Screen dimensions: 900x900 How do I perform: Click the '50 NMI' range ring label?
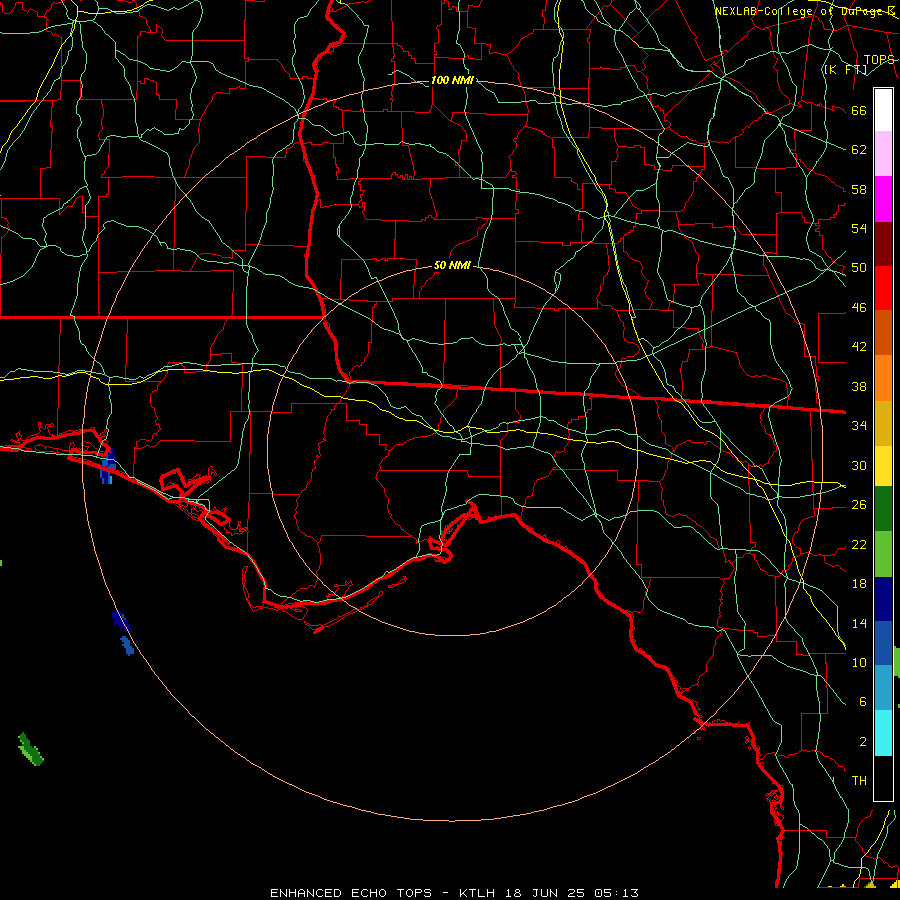pos(452,265)
